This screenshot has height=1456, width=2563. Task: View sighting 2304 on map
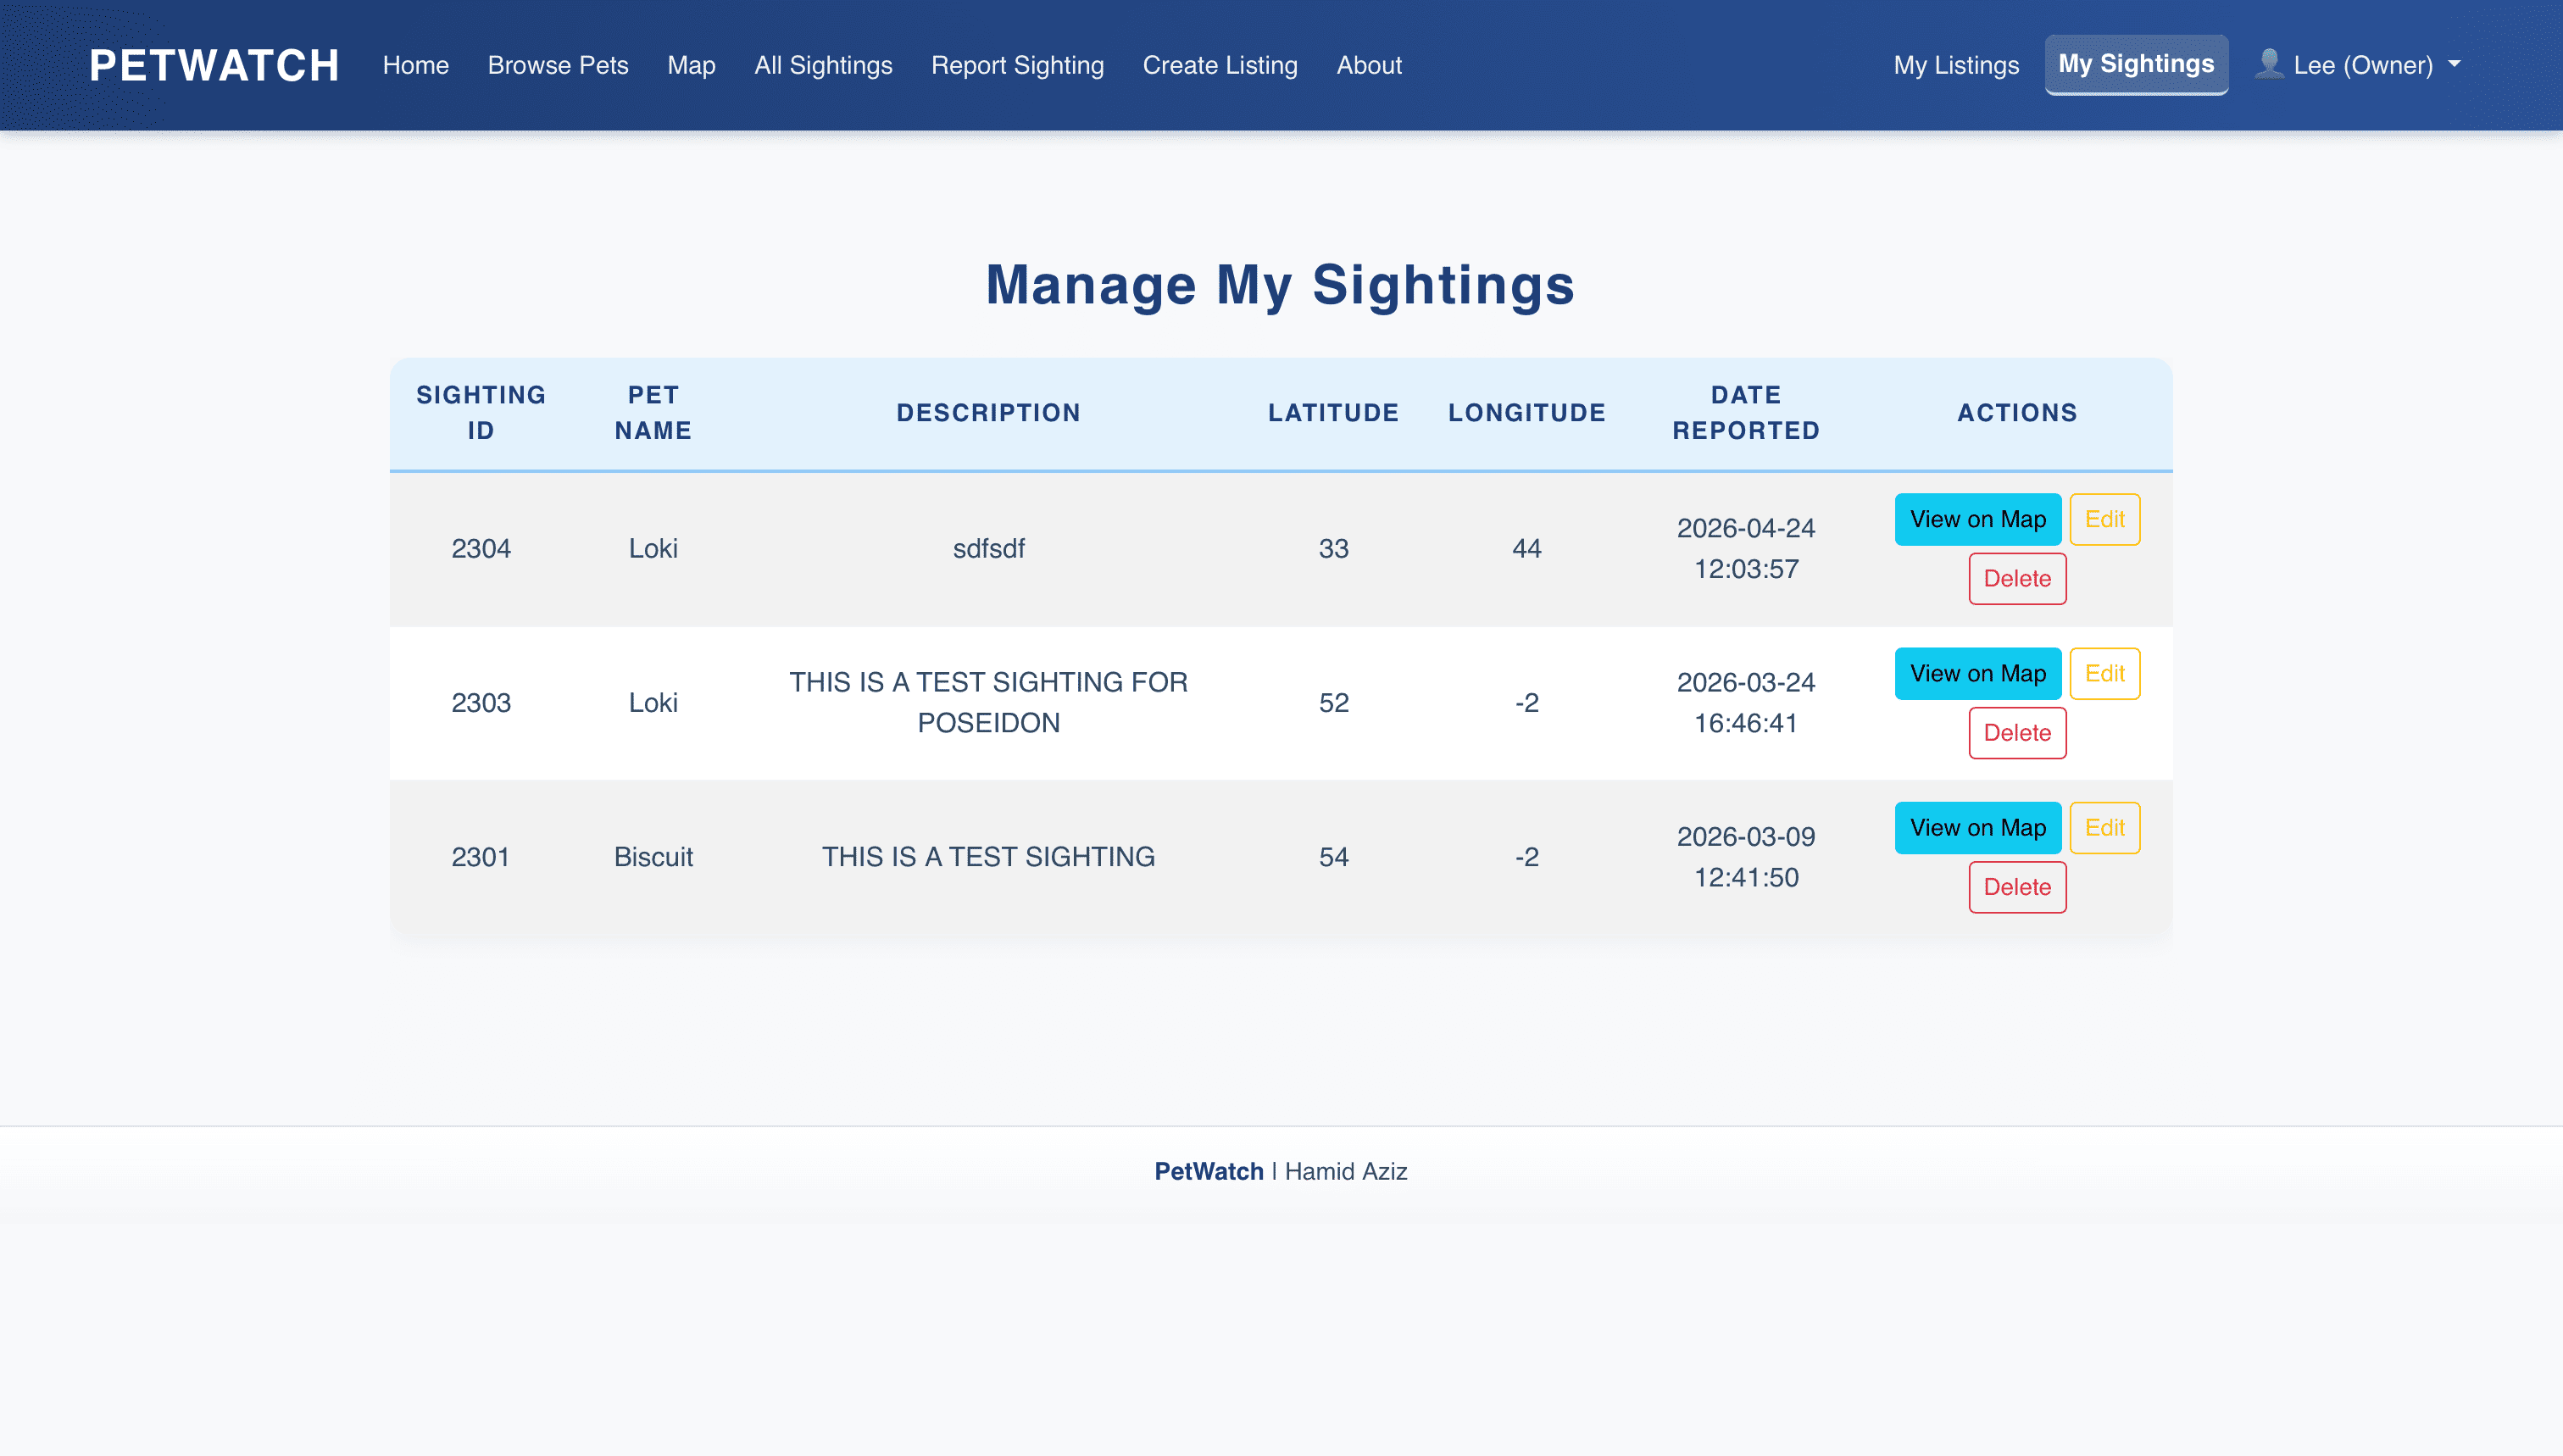tap(1977, 519)
